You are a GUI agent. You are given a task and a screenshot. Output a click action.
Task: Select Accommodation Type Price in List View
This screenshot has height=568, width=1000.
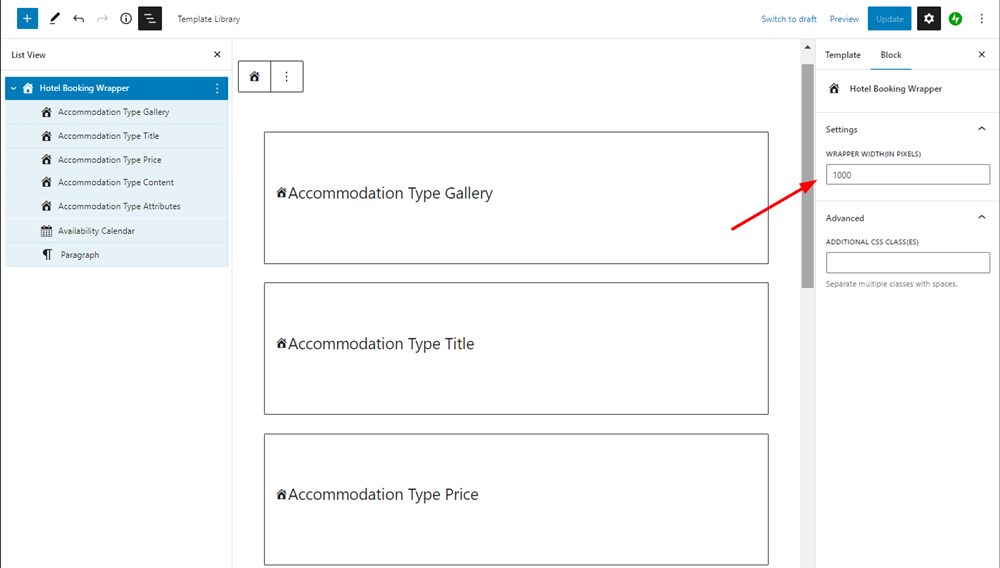click(117, 159)
